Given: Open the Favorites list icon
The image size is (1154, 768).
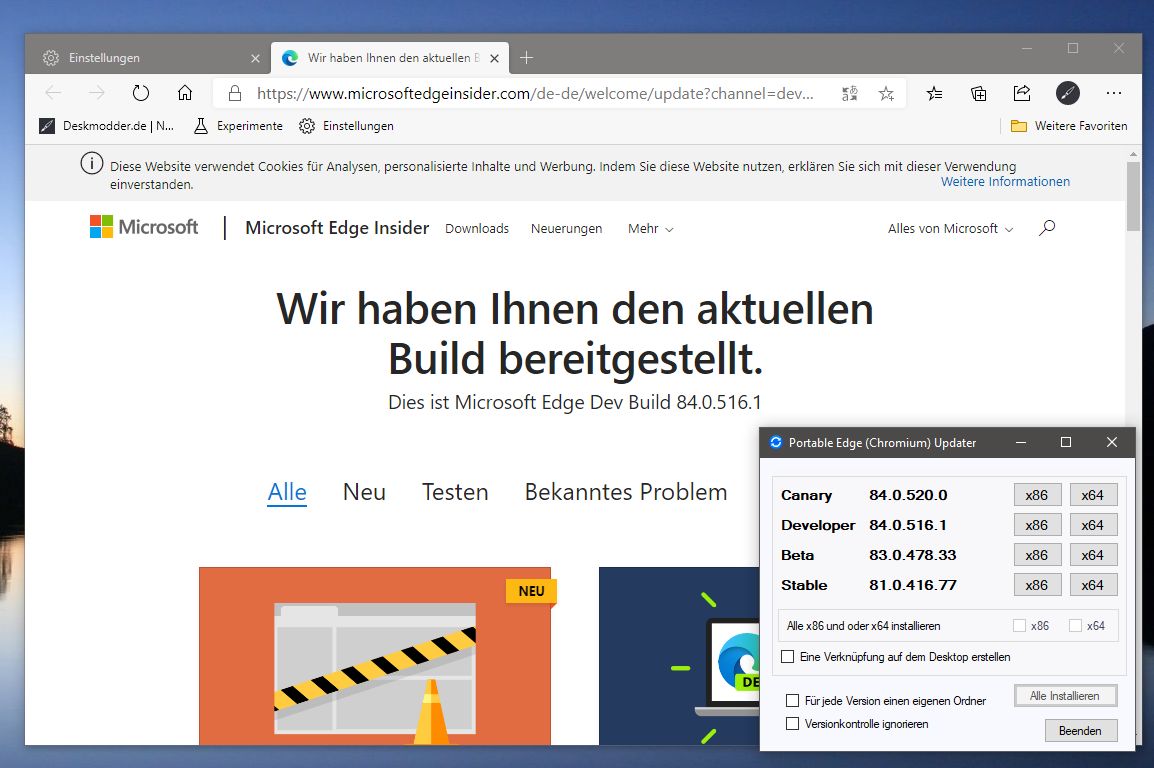Looking at the screenshot, I should (934, 93).
